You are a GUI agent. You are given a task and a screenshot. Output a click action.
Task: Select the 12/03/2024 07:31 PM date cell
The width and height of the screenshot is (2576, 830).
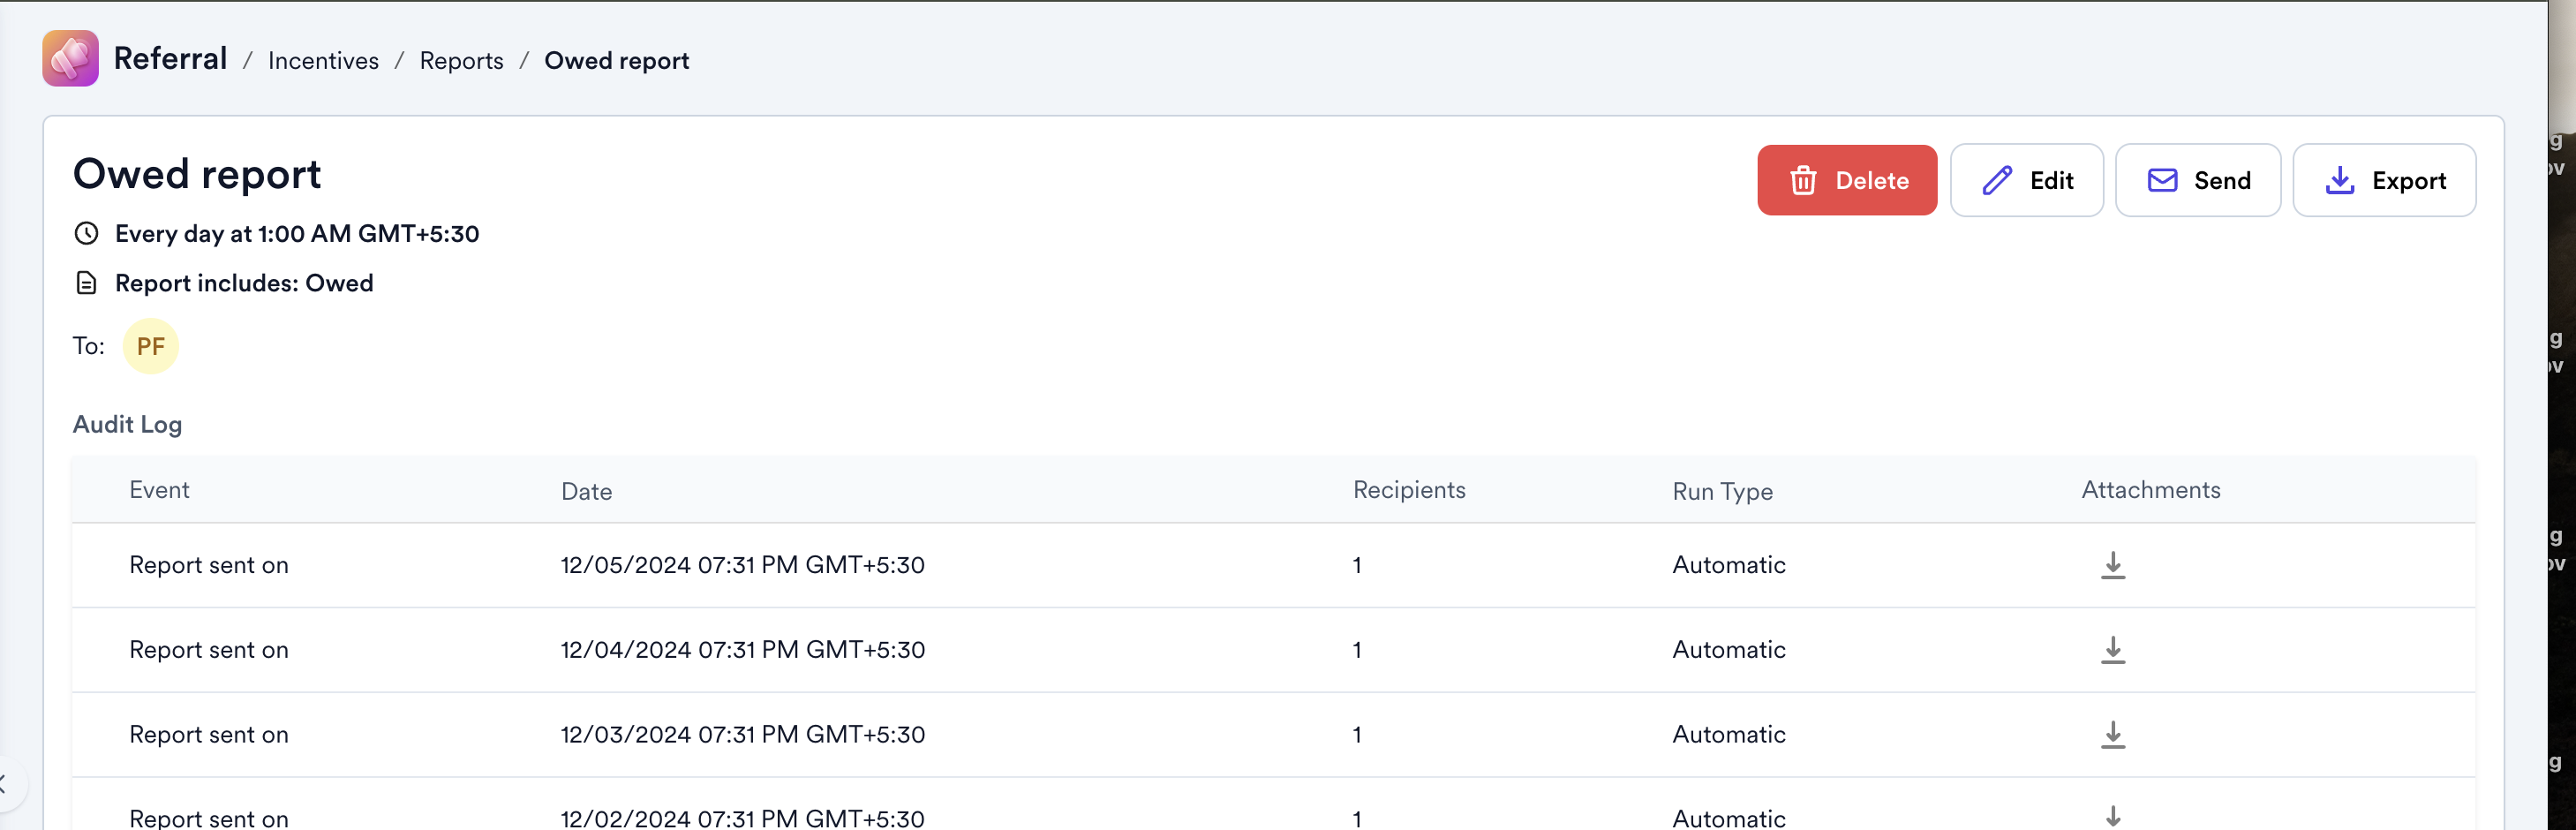coord(742,735)
